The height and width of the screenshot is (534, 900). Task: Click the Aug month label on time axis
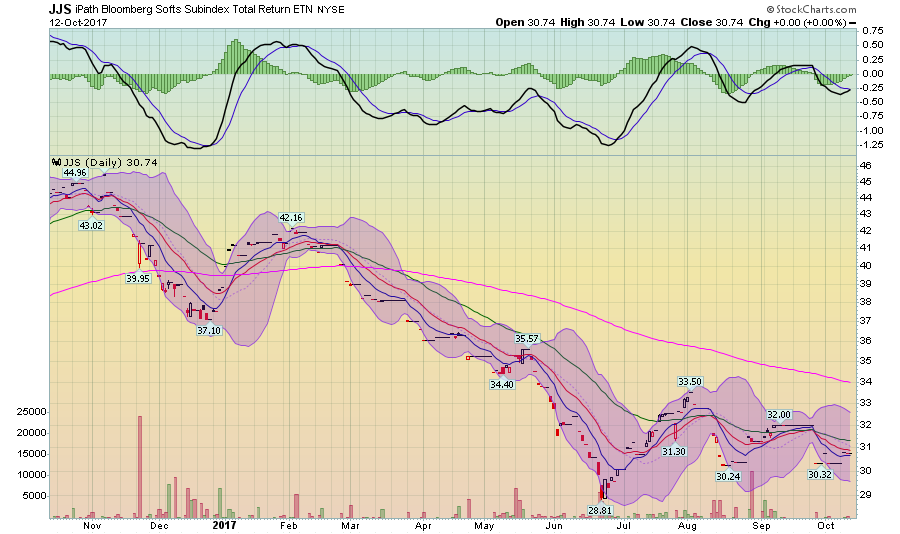click(x=687, y=525)
